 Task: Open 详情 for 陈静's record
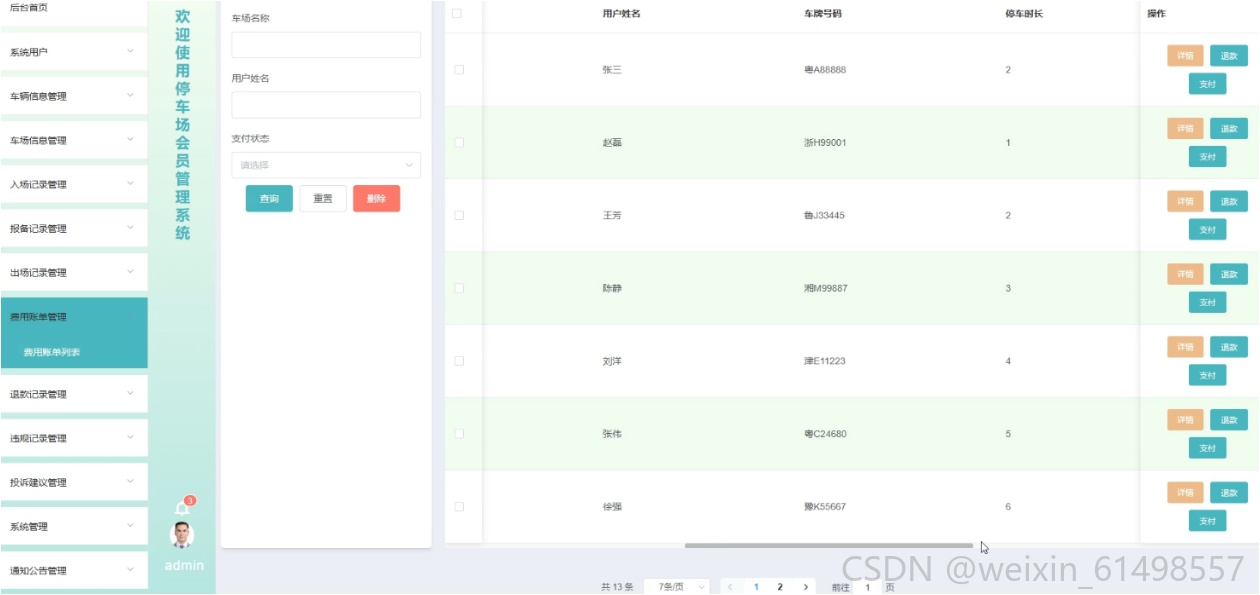[x=1185, y=274]
